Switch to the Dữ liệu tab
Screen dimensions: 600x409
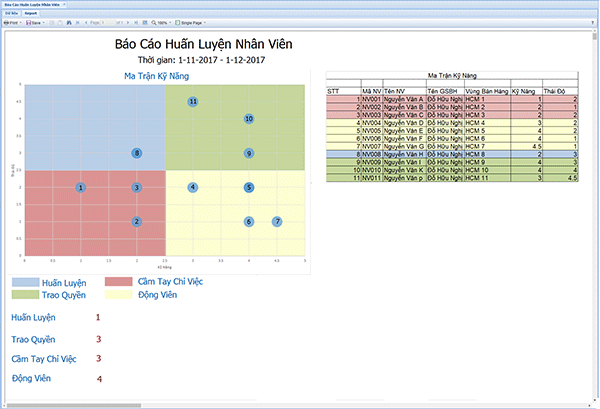click(x=11, y=14)
